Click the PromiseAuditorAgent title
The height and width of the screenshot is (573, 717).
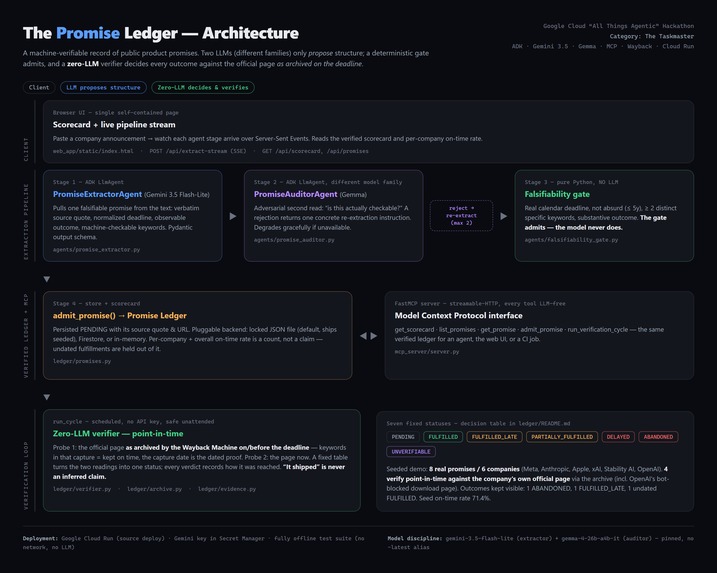[x=295, y=194]
